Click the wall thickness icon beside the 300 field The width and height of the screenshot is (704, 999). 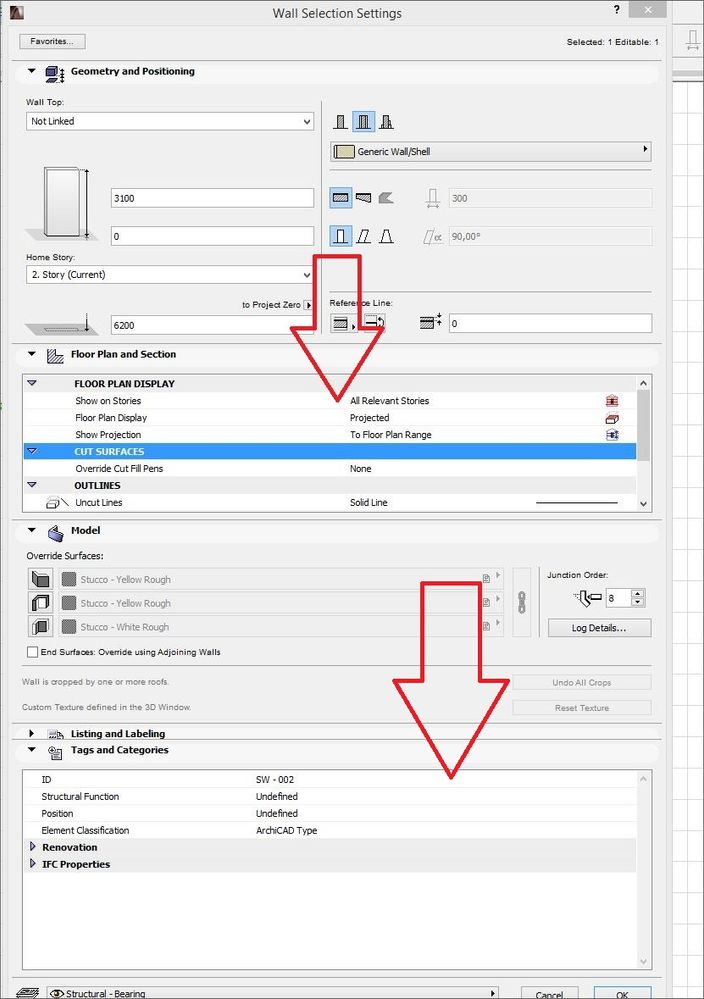pyautogui.click(x=433, y=198)
